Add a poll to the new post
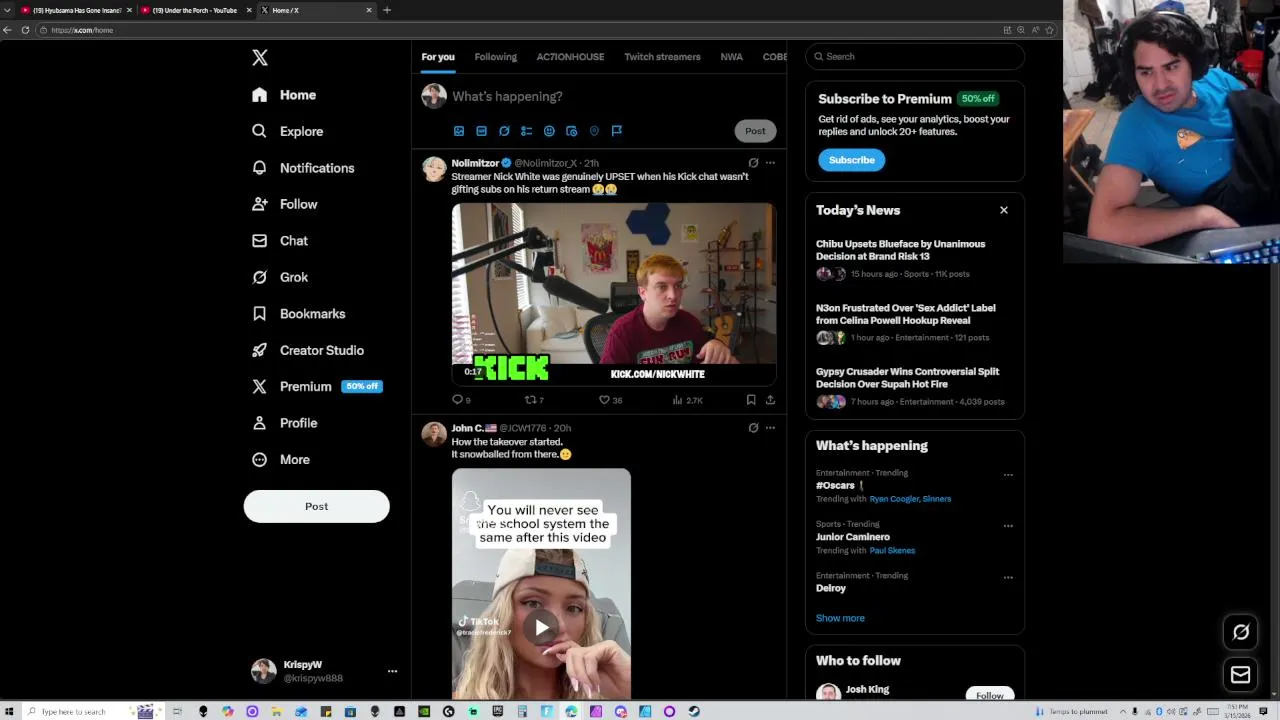Image resolution: width=1280 pixels, height=720 pixels. [526, 131]
